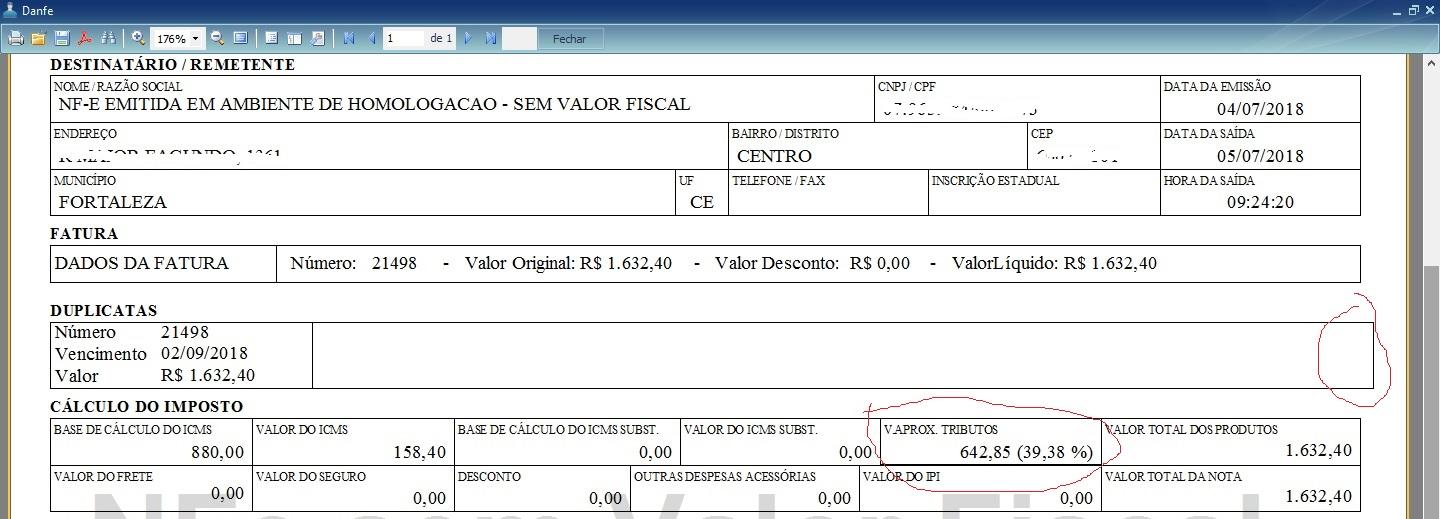This screenshot has width=1440, height=519.
Task: Go to the next page
Action: (468, 38)
